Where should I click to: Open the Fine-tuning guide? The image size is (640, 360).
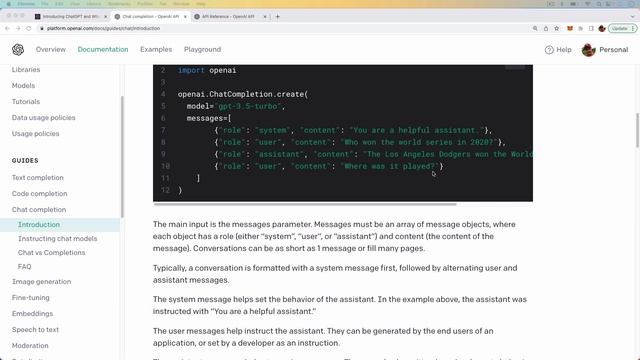[x=31, y=298]
